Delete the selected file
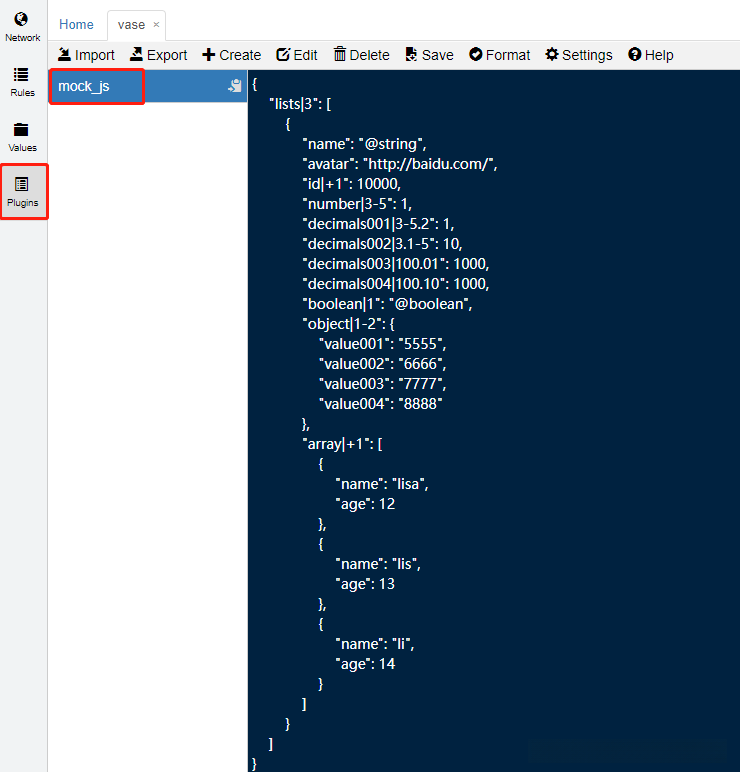The width and height of the screenshot is (740, 772). click(361, 55)
